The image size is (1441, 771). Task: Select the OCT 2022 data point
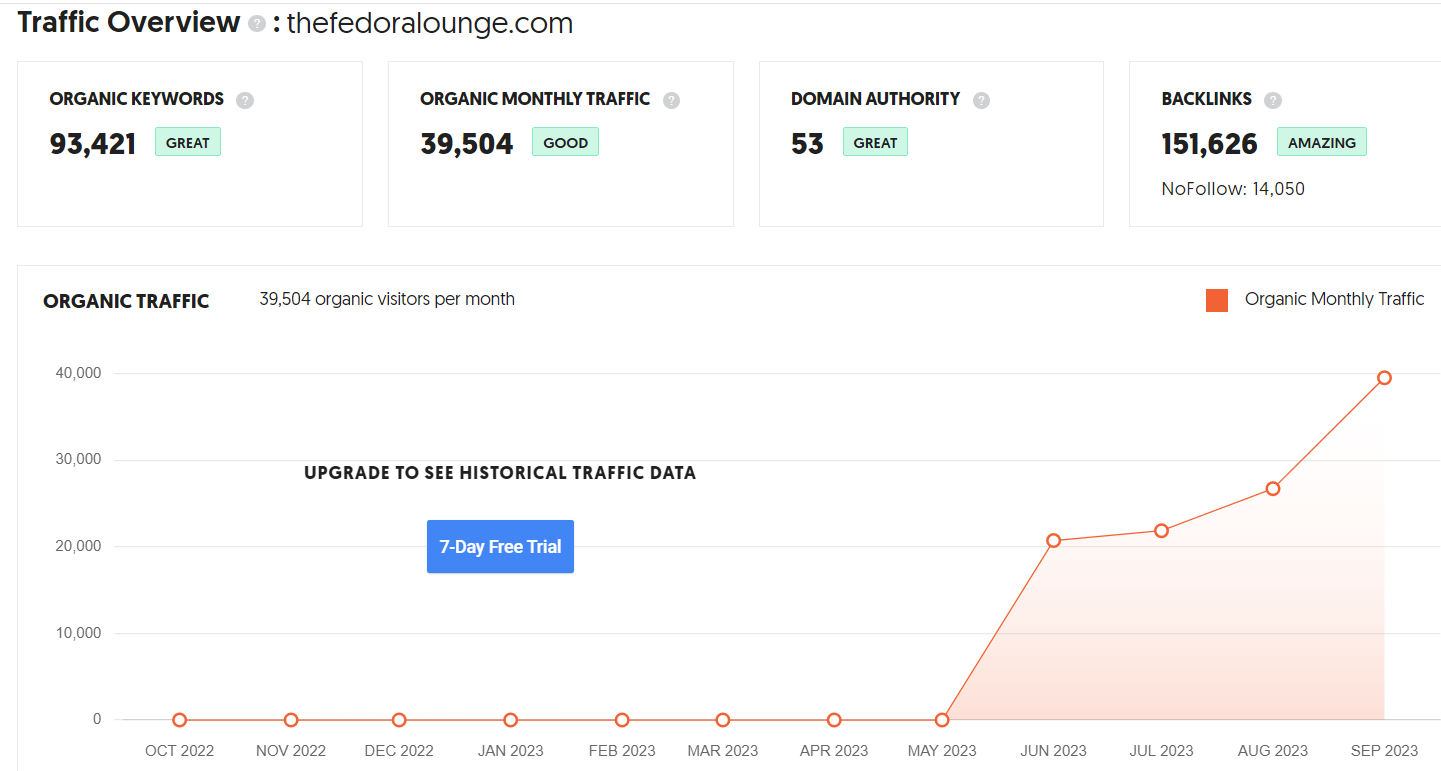point(180,720)
